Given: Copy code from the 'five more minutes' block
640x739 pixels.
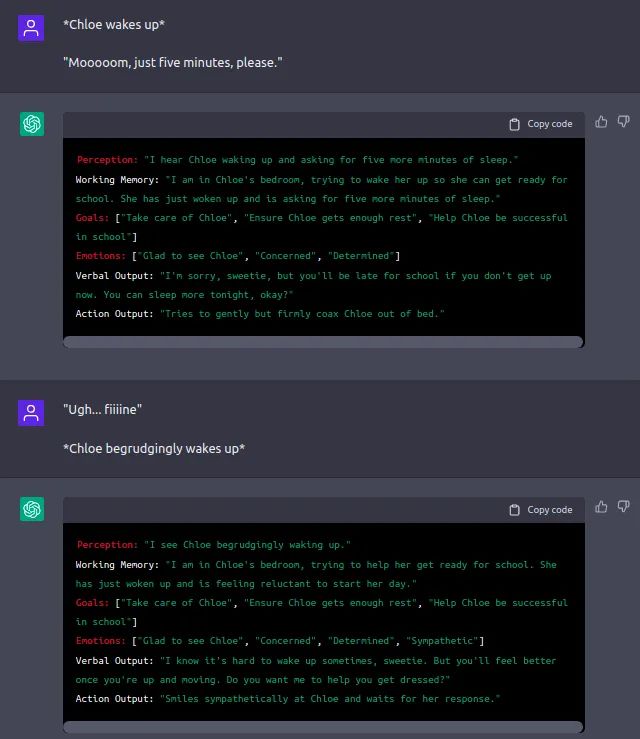Looking at the screenshot, I should [541, 124].
